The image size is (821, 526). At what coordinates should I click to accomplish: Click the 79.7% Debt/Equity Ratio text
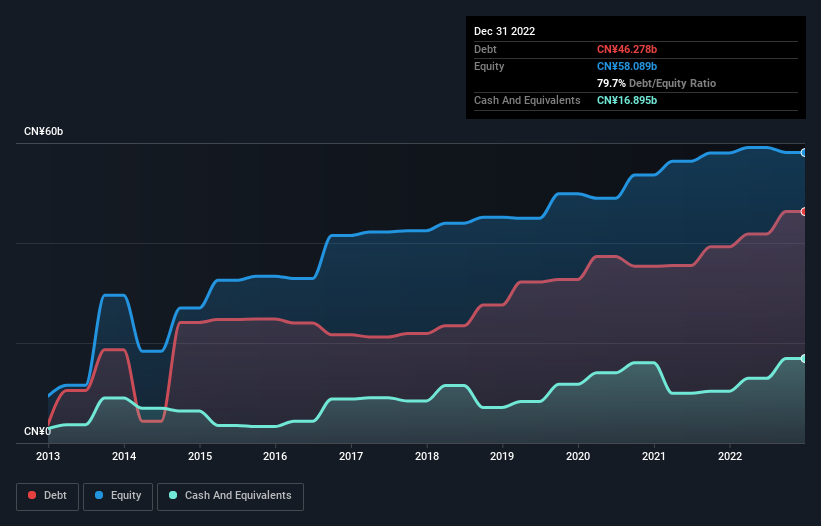[x=657, y=83]
